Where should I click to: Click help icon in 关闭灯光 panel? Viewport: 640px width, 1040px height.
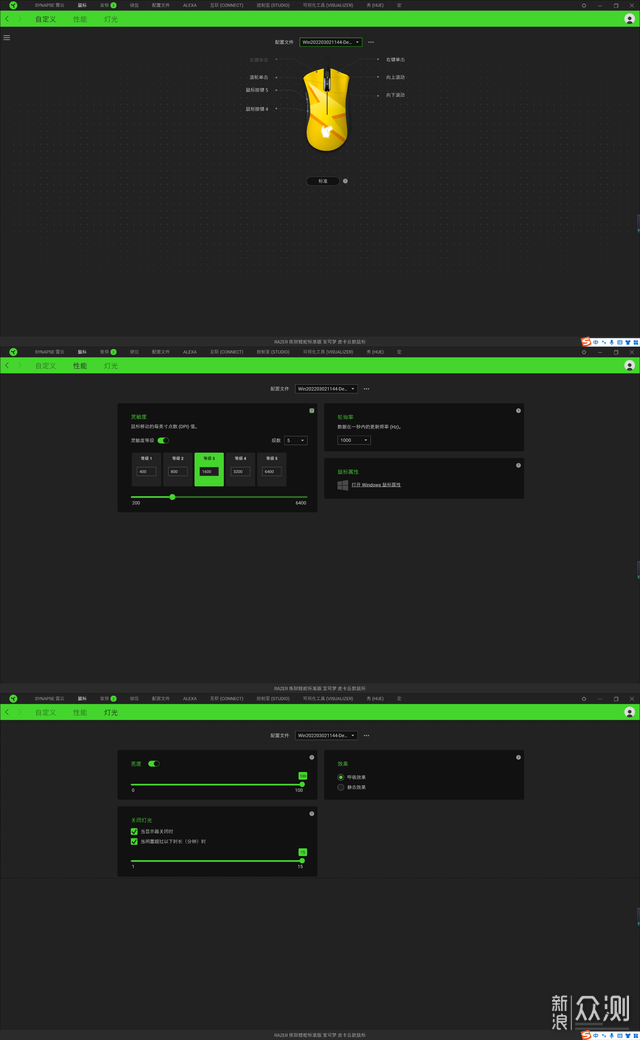(x=312, y=813)
